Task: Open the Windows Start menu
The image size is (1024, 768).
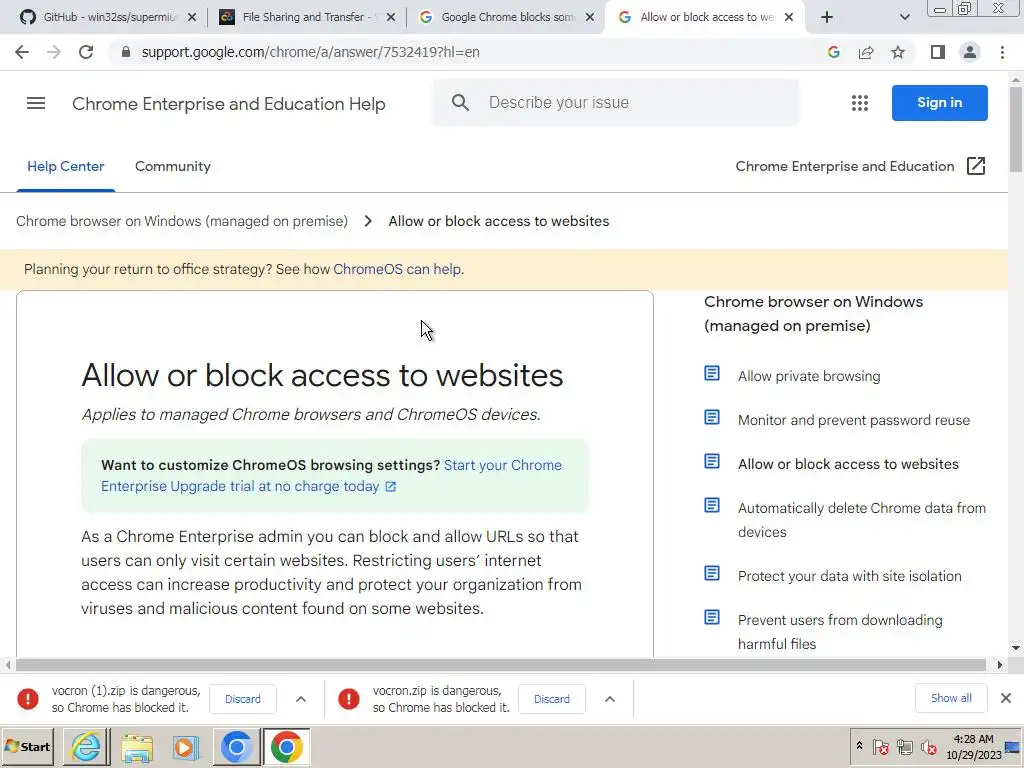Action: coord(27,746)
